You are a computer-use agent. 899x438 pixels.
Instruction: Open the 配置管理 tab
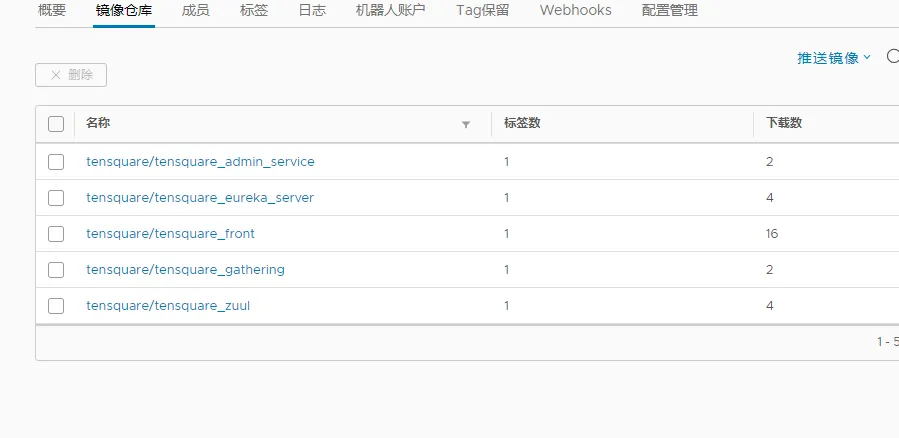pos(670,11)
